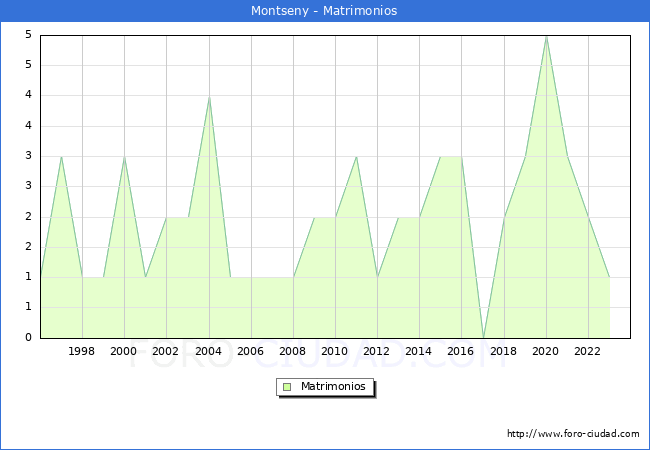Click the 2002 x-axis label
The image size is (650, 450).
pos(165,351)
